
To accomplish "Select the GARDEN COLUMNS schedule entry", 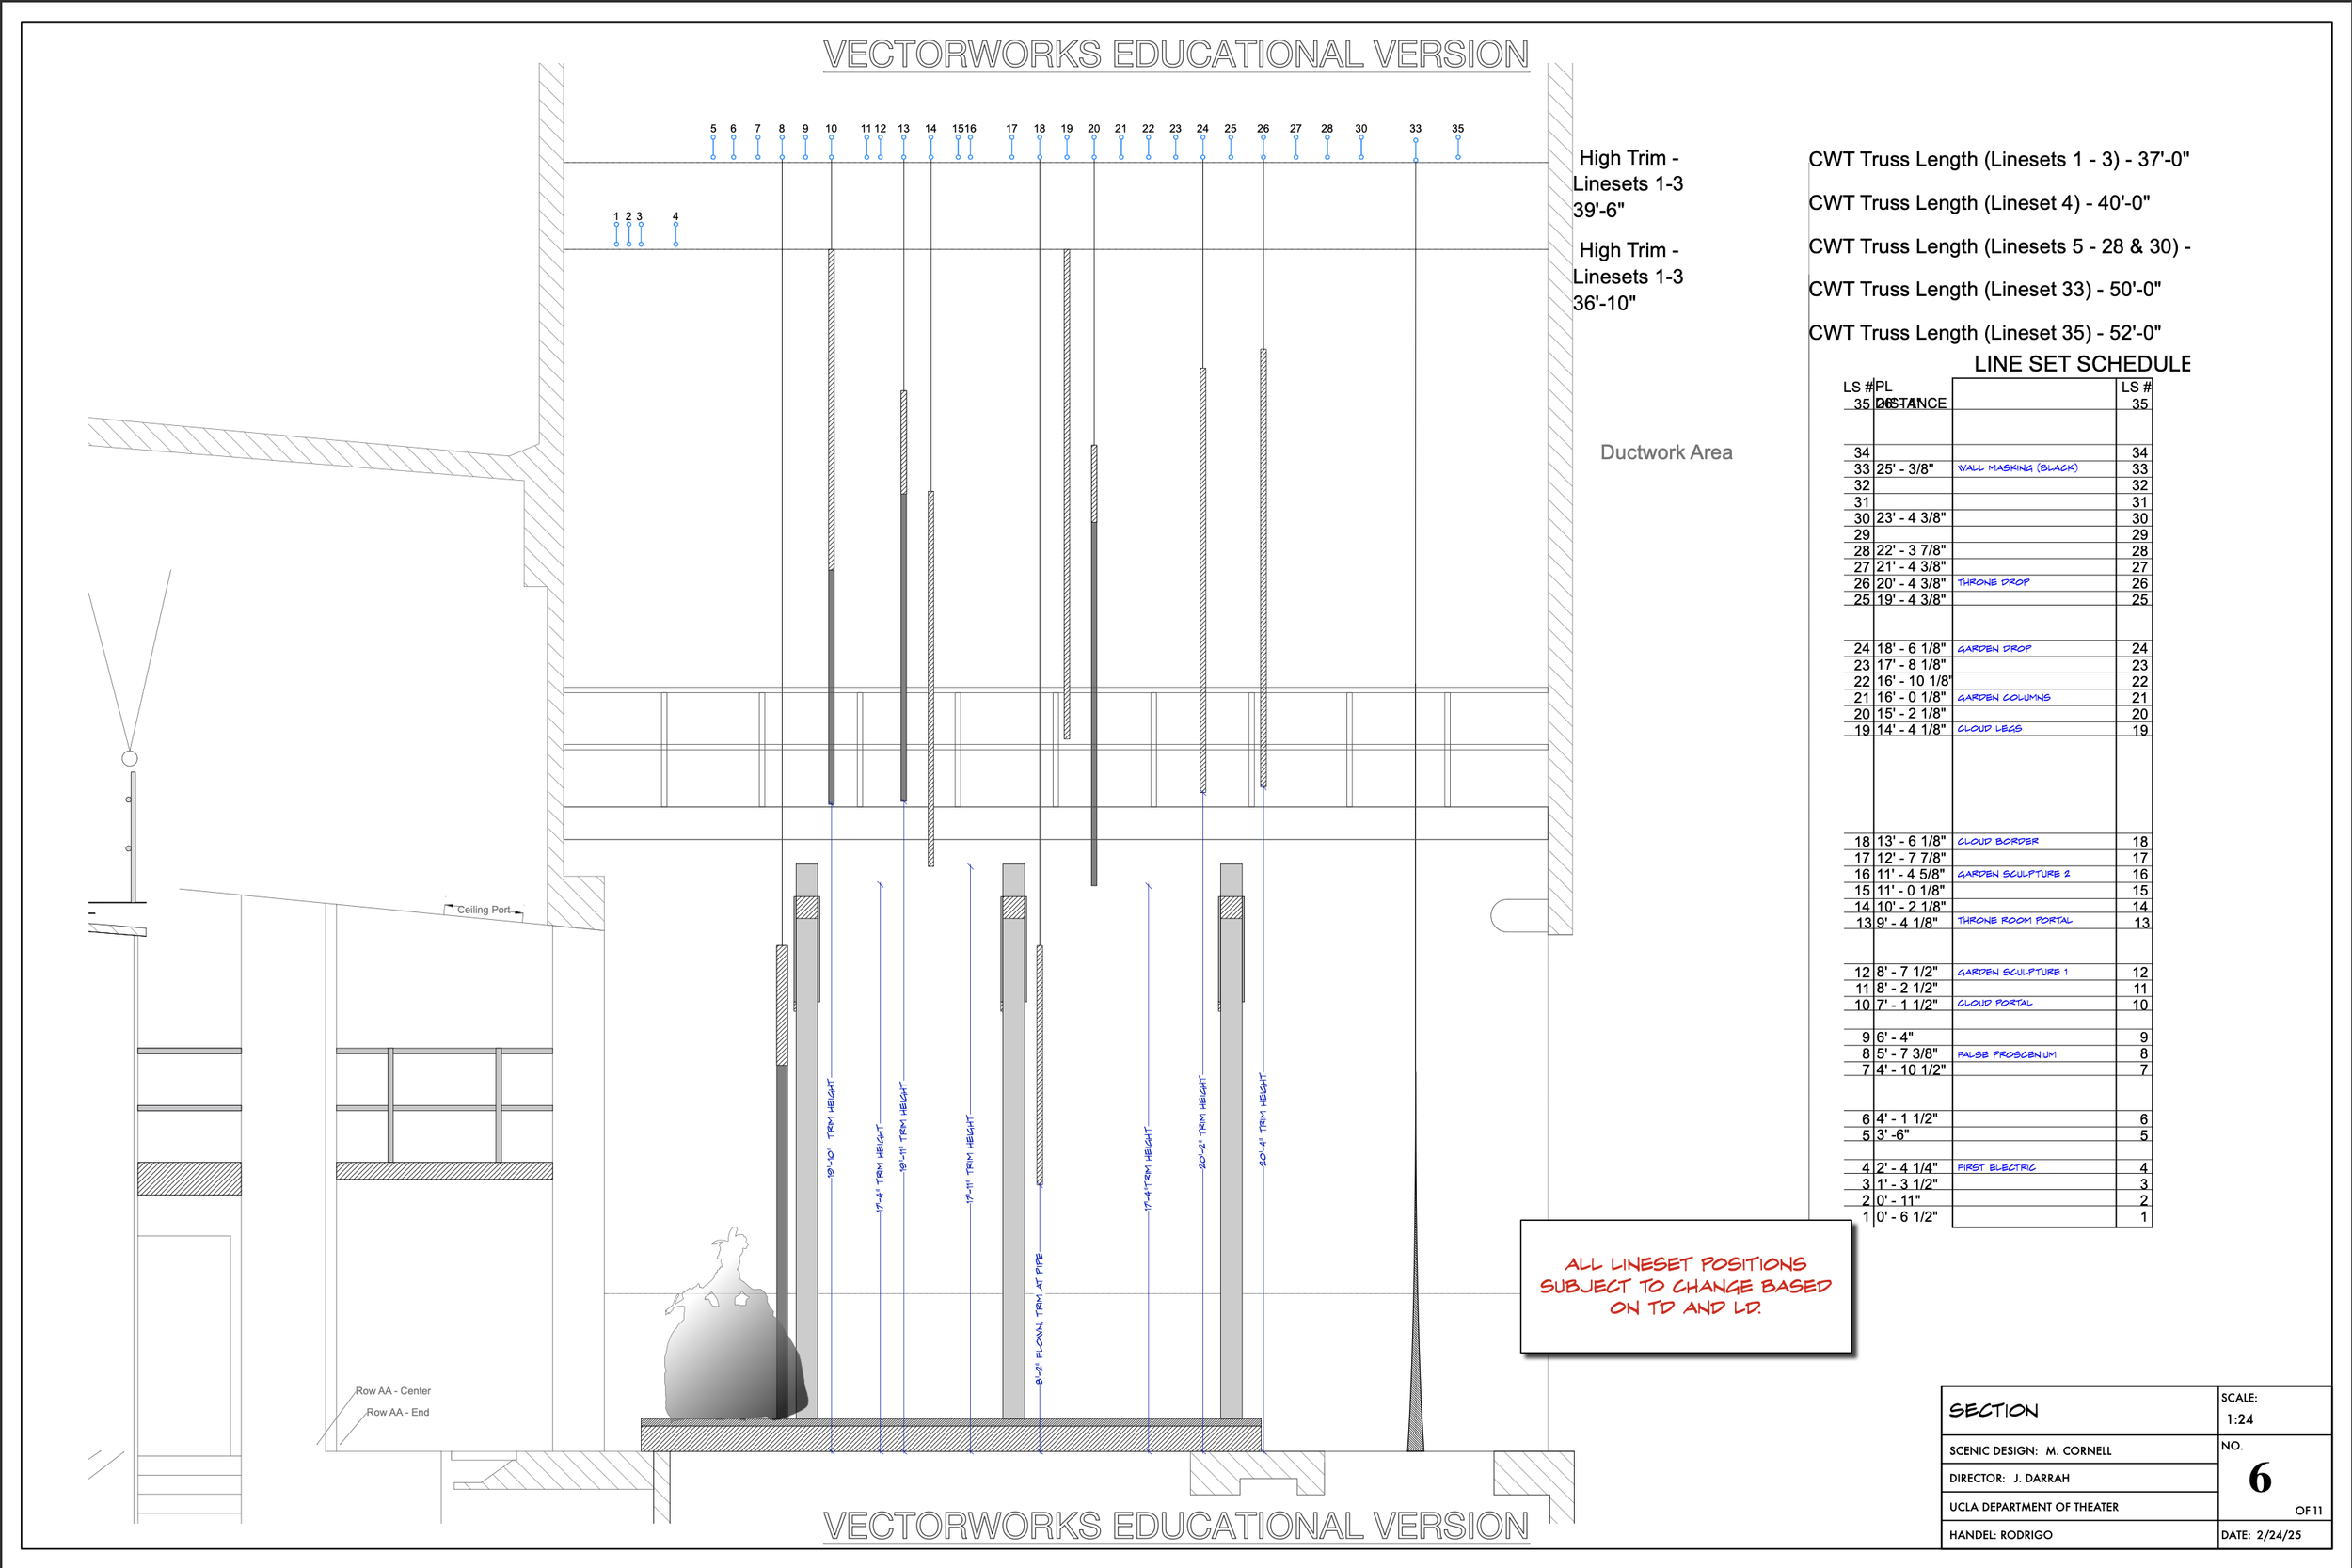I will coord(2003,697).
